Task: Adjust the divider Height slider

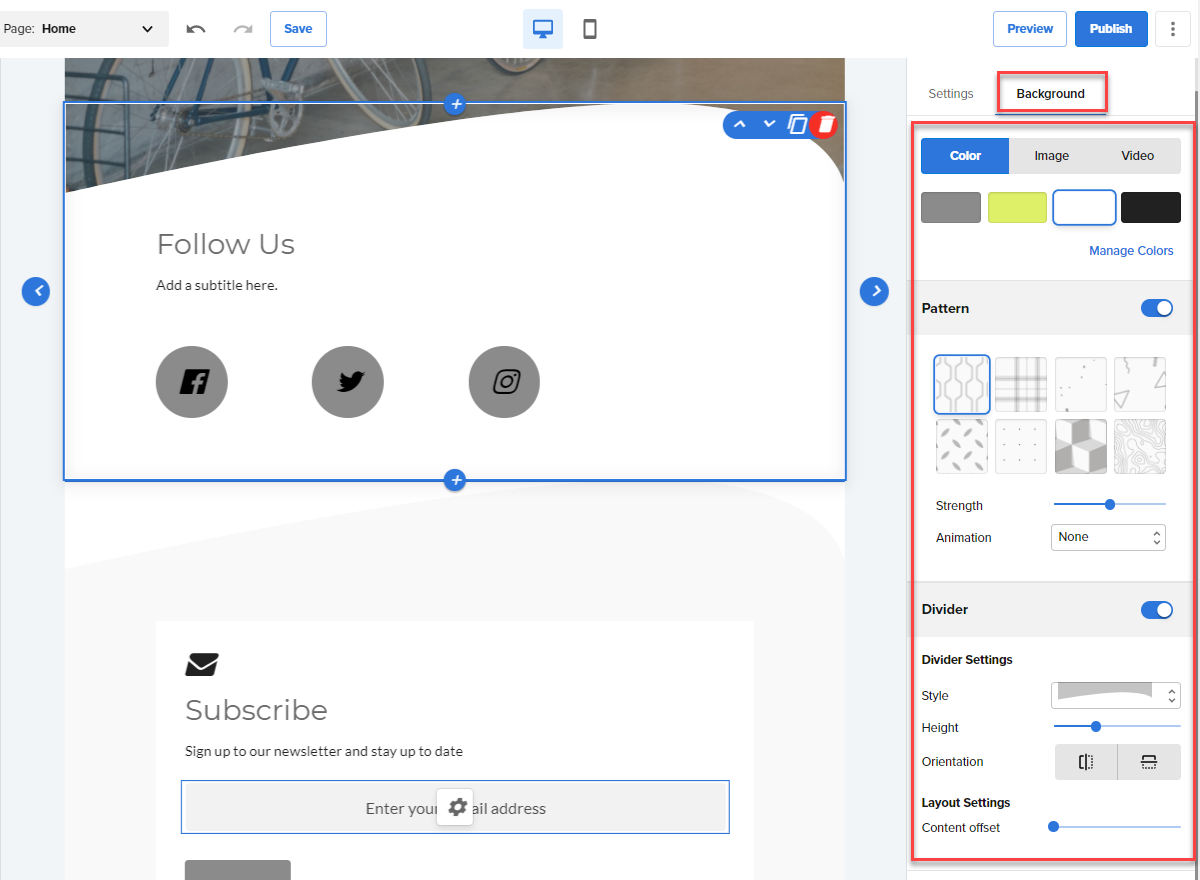Action: 1117,727
